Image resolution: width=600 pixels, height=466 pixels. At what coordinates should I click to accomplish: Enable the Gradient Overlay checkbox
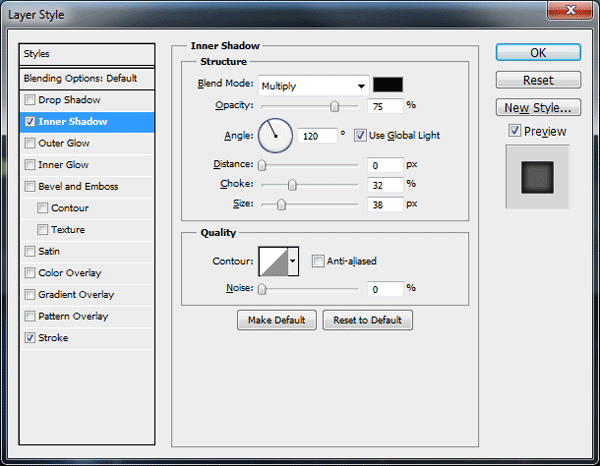pyautogui.click(x=30, y=295)
